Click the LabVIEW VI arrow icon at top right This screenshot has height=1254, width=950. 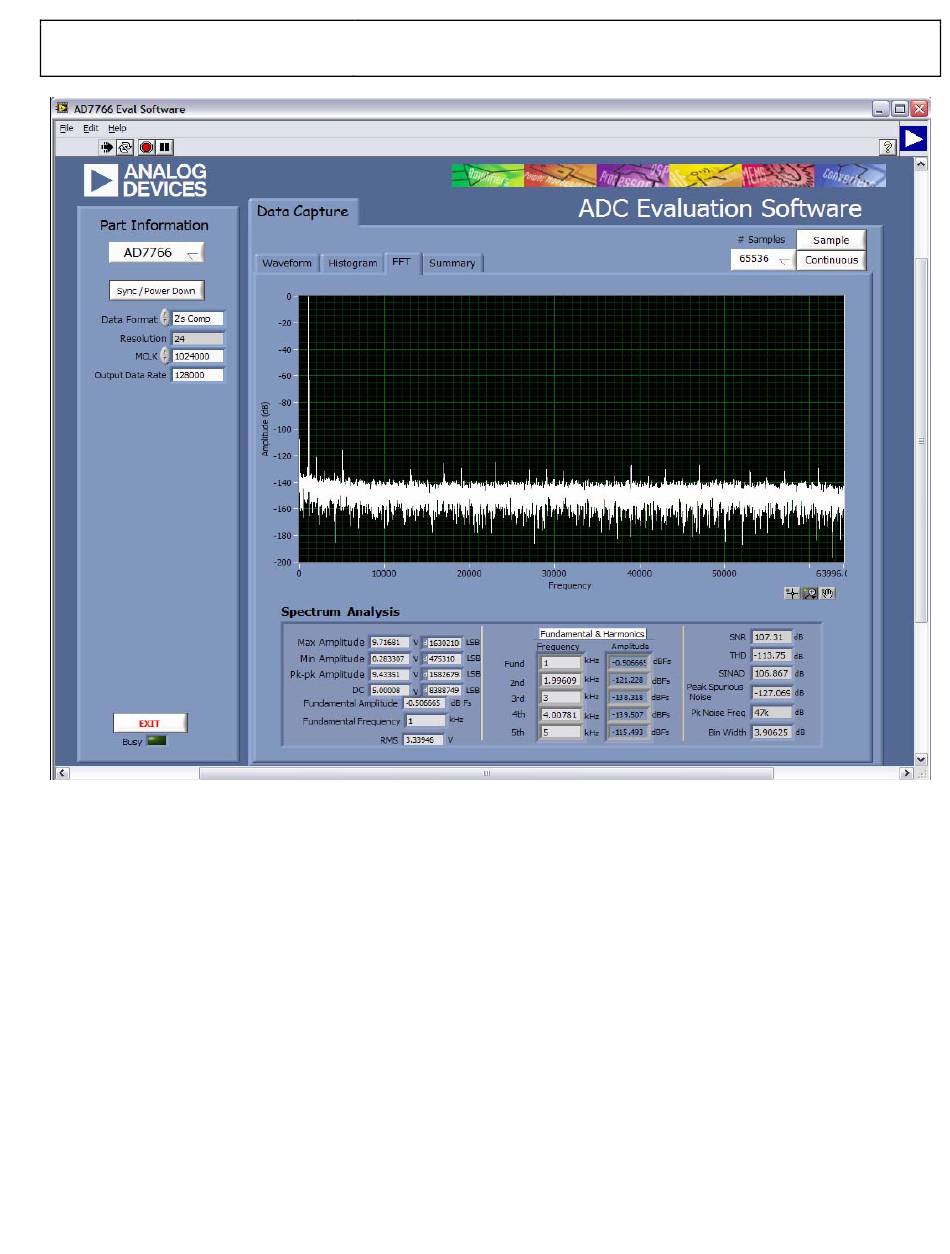click(x=913, y=139)
